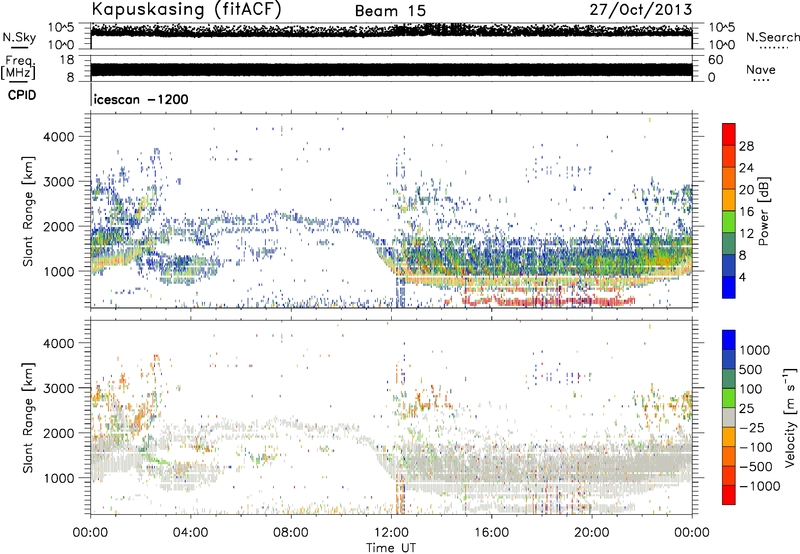Screen dimensions: 800x554
Task: Click the '3000' tick of the velocity panel range axis
Action: click(59, 388)
